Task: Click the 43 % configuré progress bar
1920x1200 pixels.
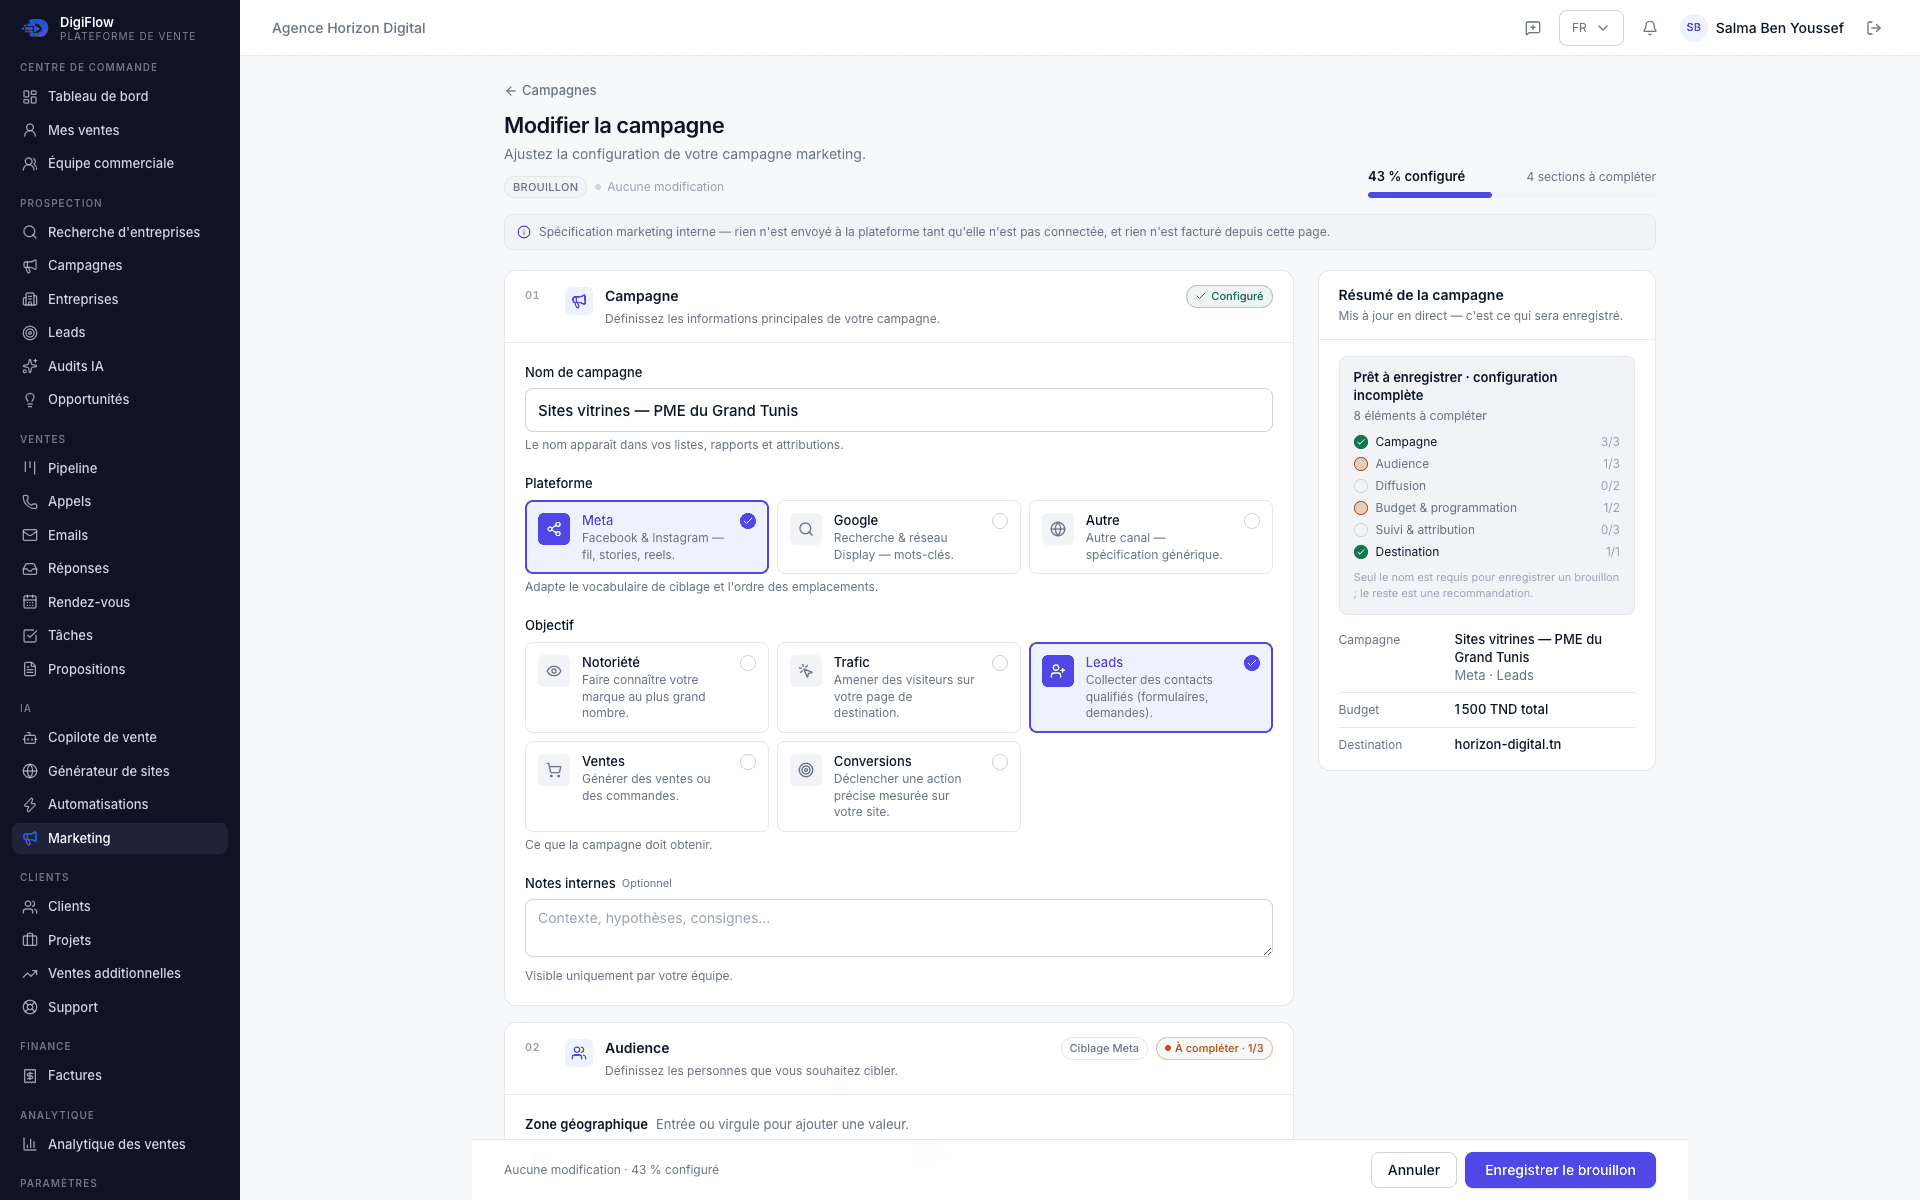Action: click(1511, 195)
